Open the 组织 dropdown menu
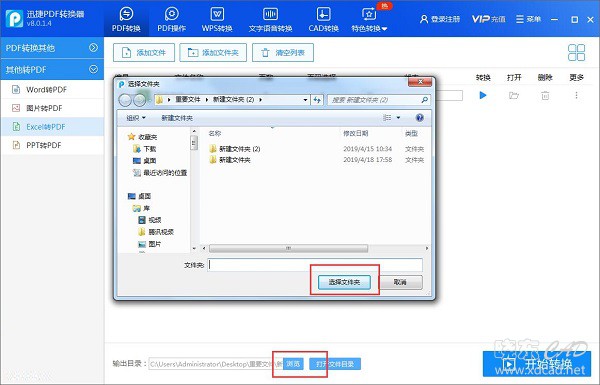The height and width of the screenshot is (385, 600). click(x=136, y=118)
